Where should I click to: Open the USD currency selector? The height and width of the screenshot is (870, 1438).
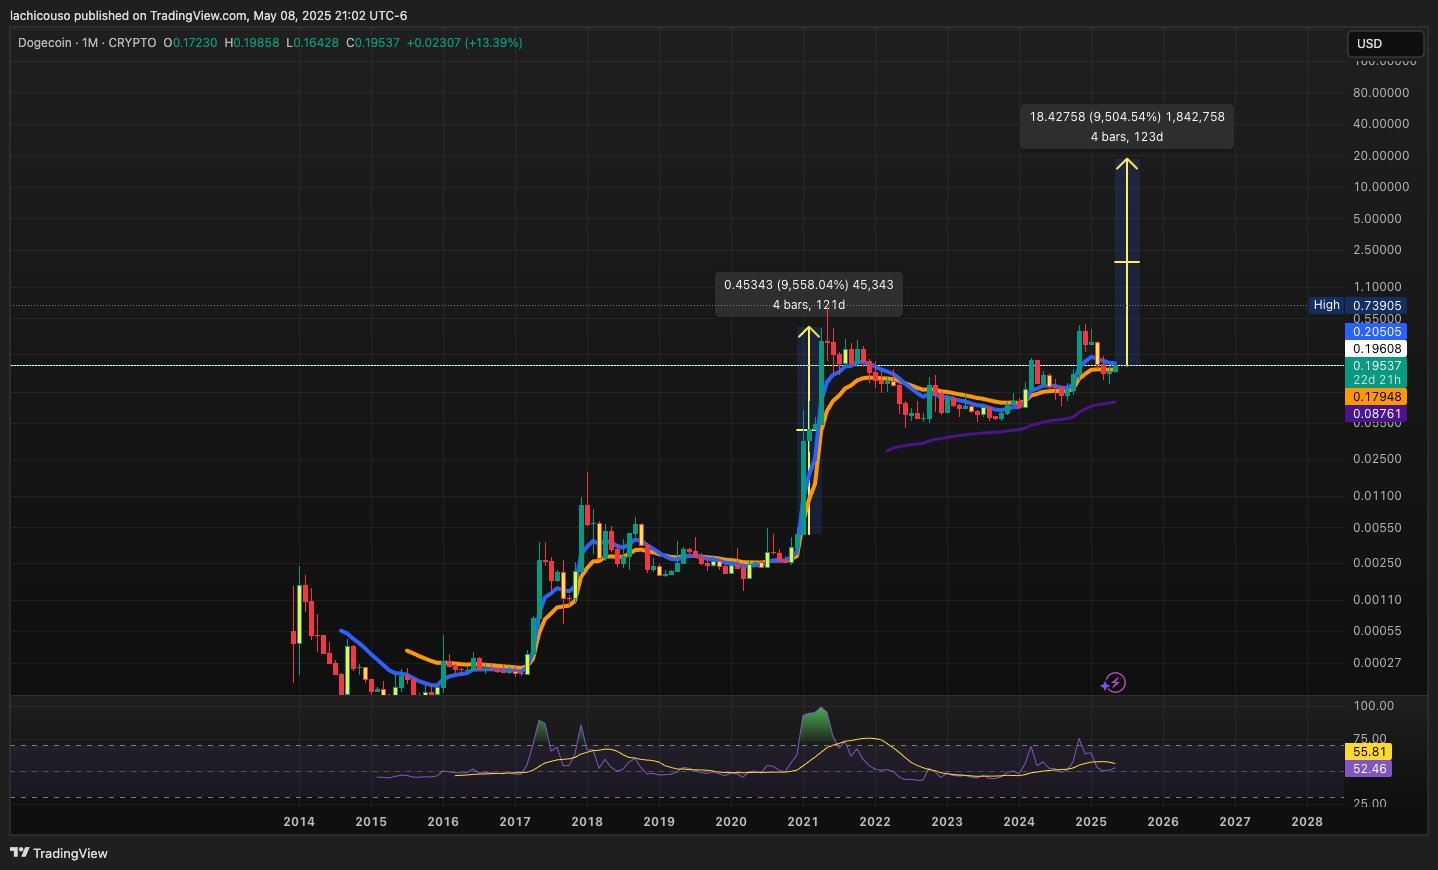pos(1385,44)
